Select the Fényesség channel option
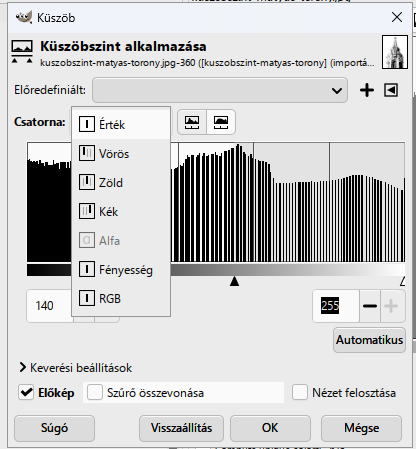 (121, 269)
